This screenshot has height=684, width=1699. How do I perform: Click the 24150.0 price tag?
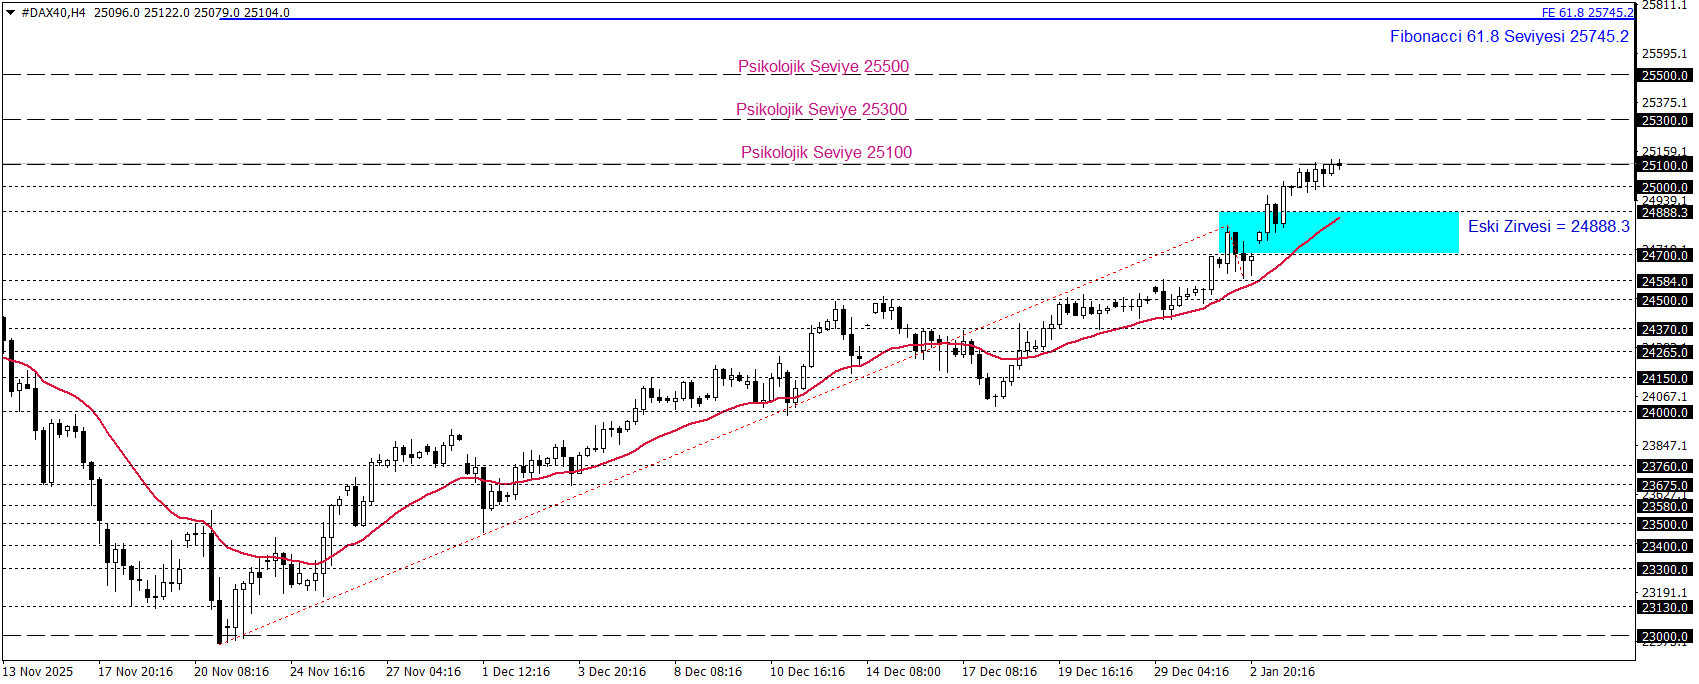click(1665, 378)
